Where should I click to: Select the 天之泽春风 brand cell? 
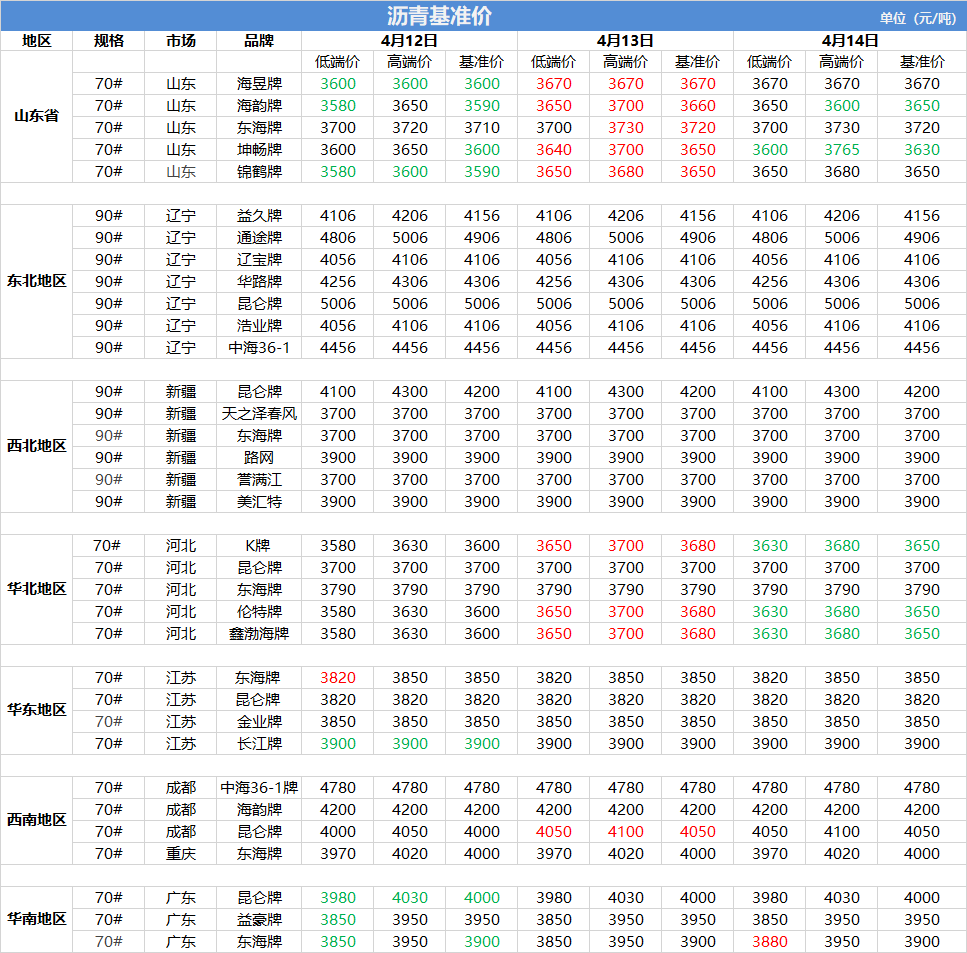pyautogui.click(x=259, y=413)
